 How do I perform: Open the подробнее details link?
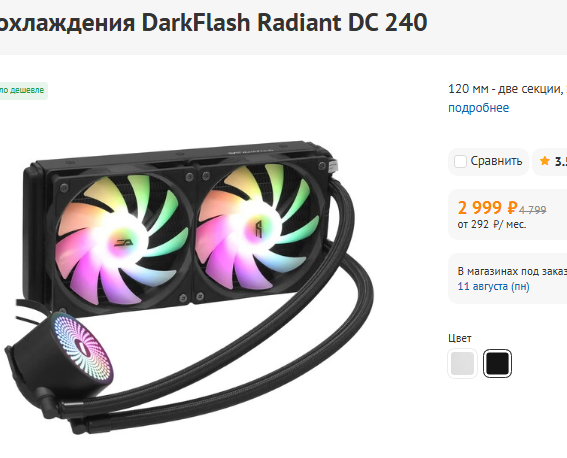(x=478, y=108)
